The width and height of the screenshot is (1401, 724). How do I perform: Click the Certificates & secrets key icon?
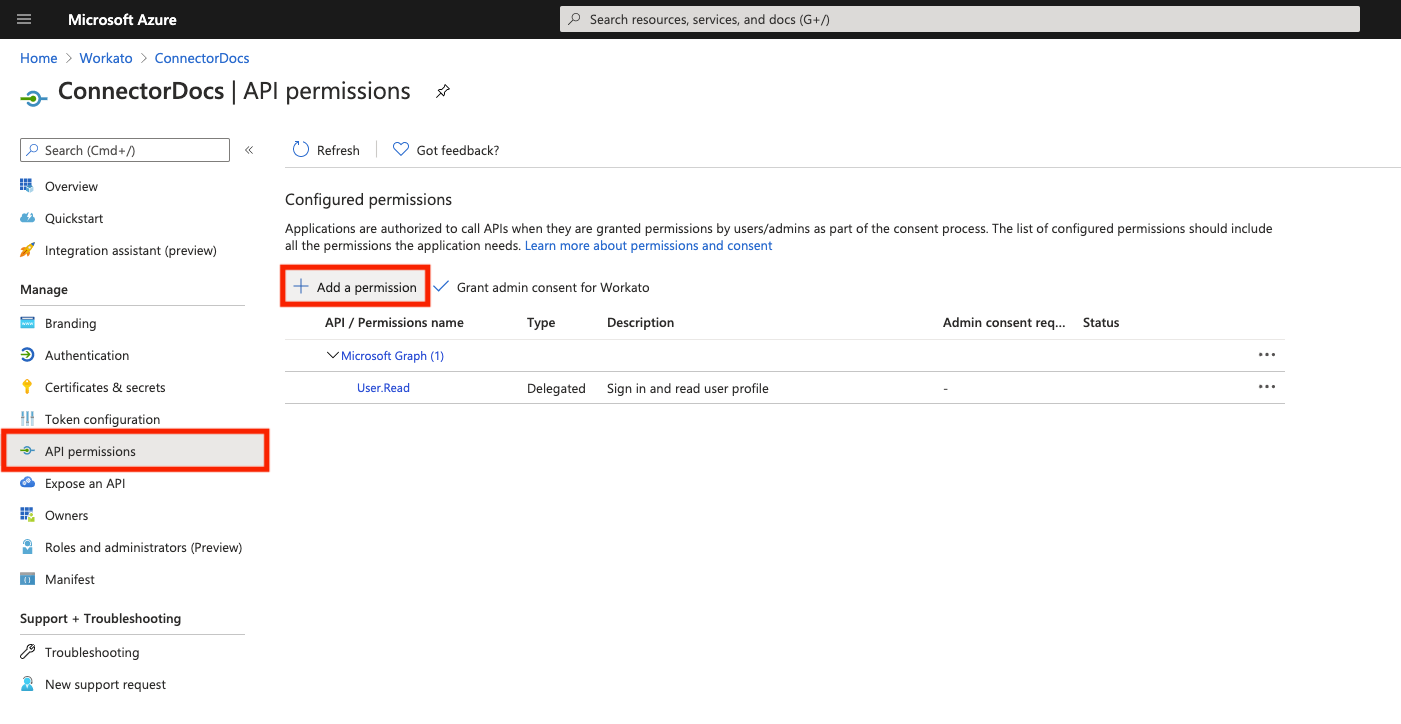(x=27, y=387)
